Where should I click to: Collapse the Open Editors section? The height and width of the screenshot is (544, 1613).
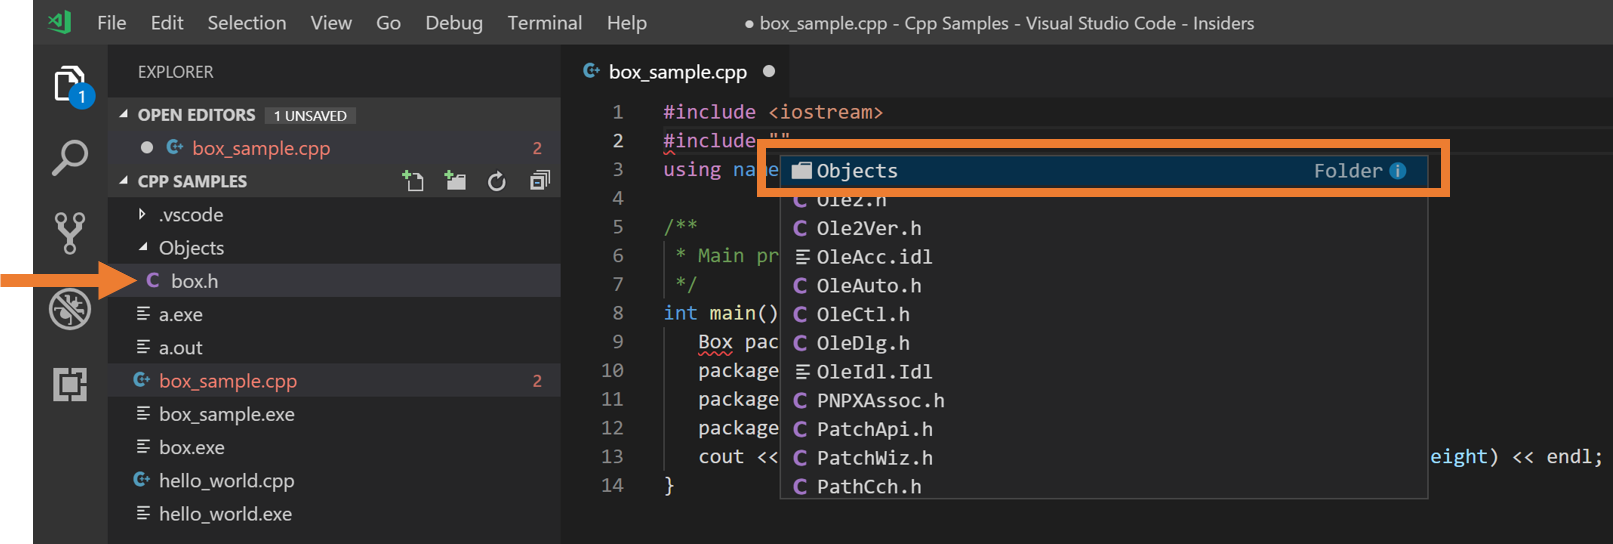click(x=124, y=115)
